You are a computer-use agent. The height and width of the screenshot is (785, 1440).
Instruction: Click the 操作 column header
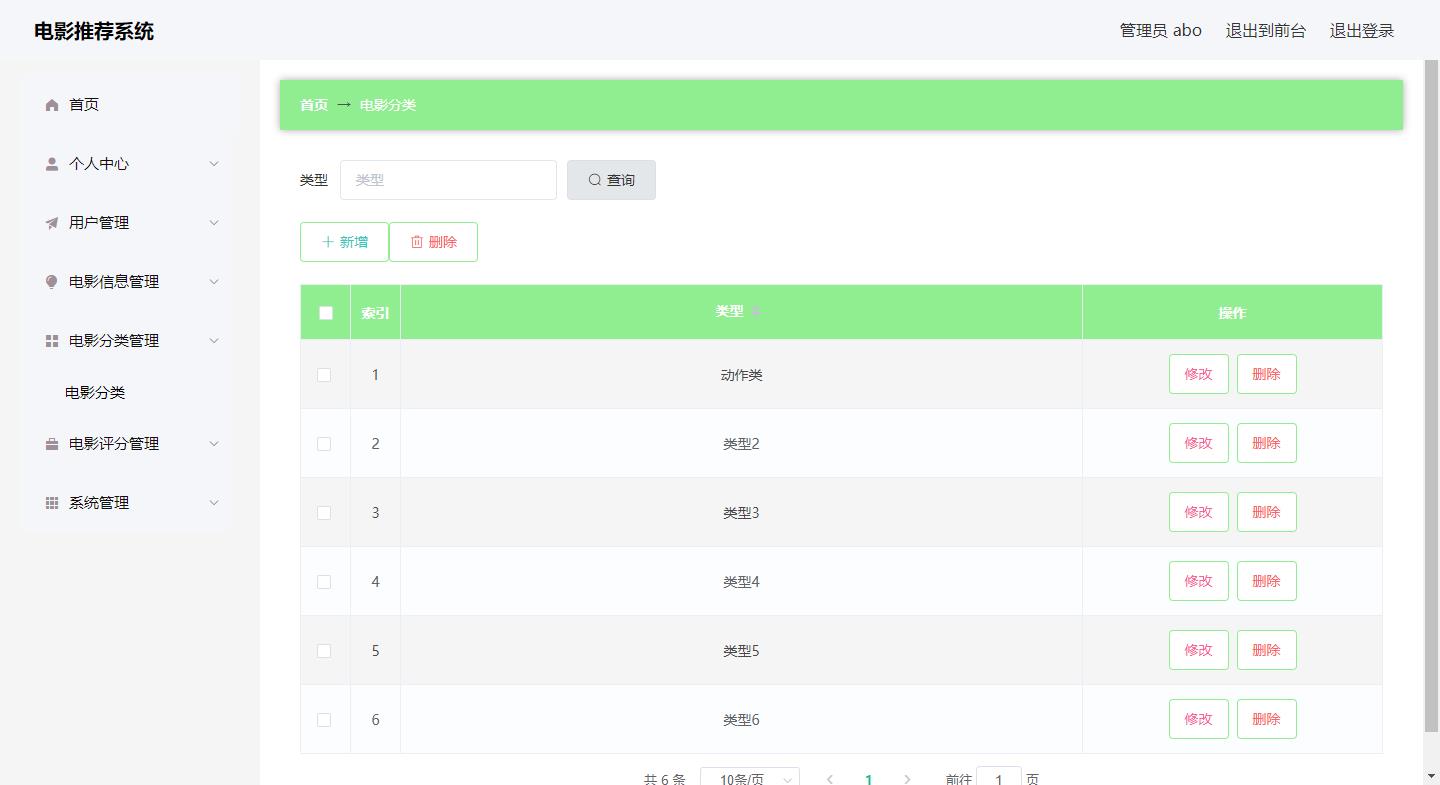click(x=1232, y=313)
